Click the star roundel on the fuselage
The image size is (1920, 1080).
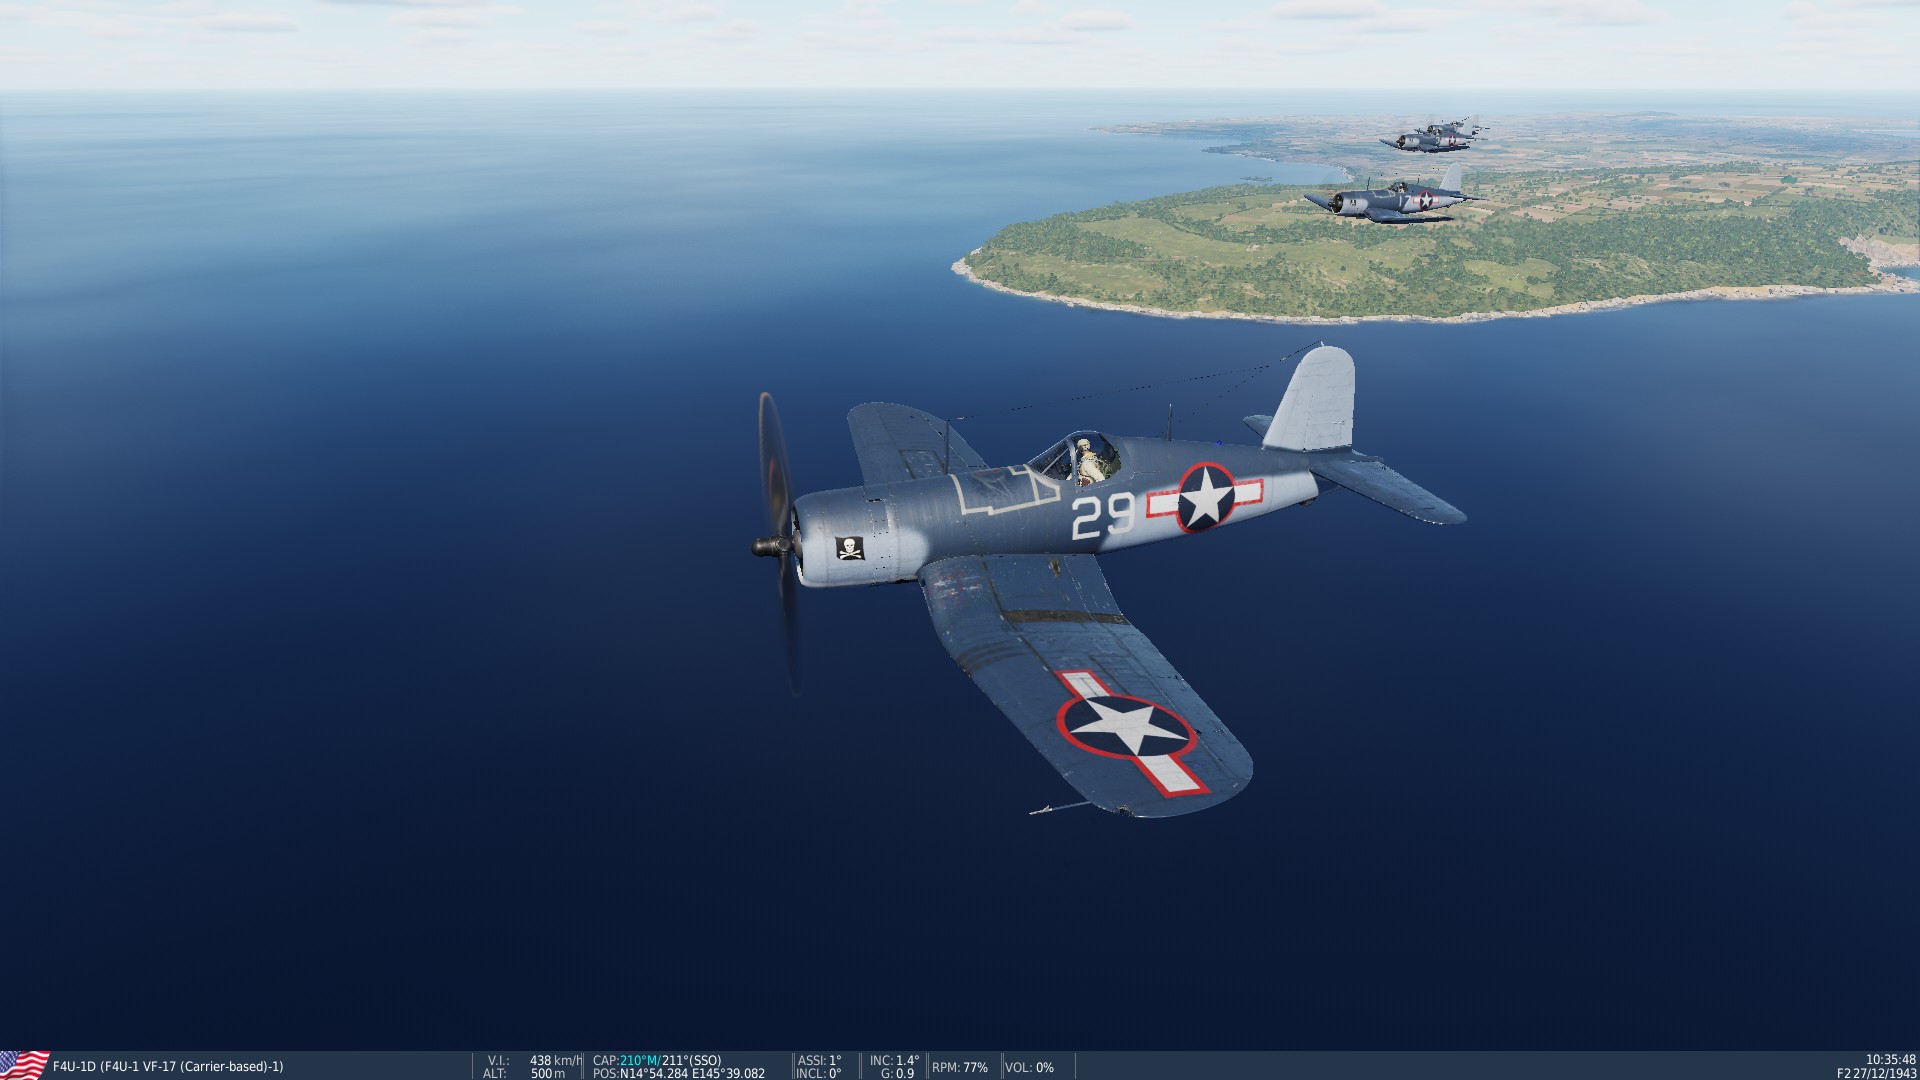click(x=1204, y=497)
